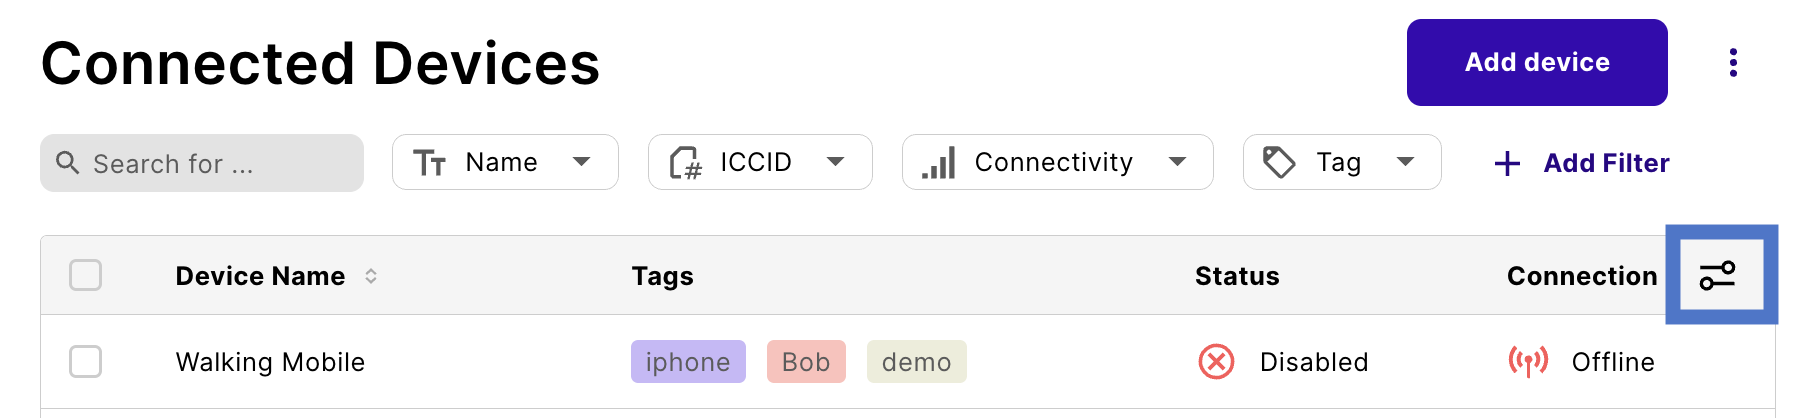This screenshot has width=1810, height=418.
Task: Click the Add device button
Action: pos(1537,62)
